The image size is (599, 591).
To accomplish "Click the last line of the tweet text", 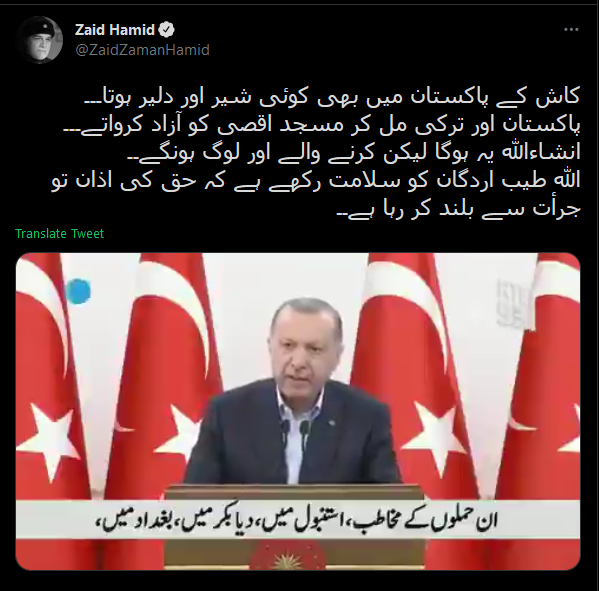I will click(458, 209).
